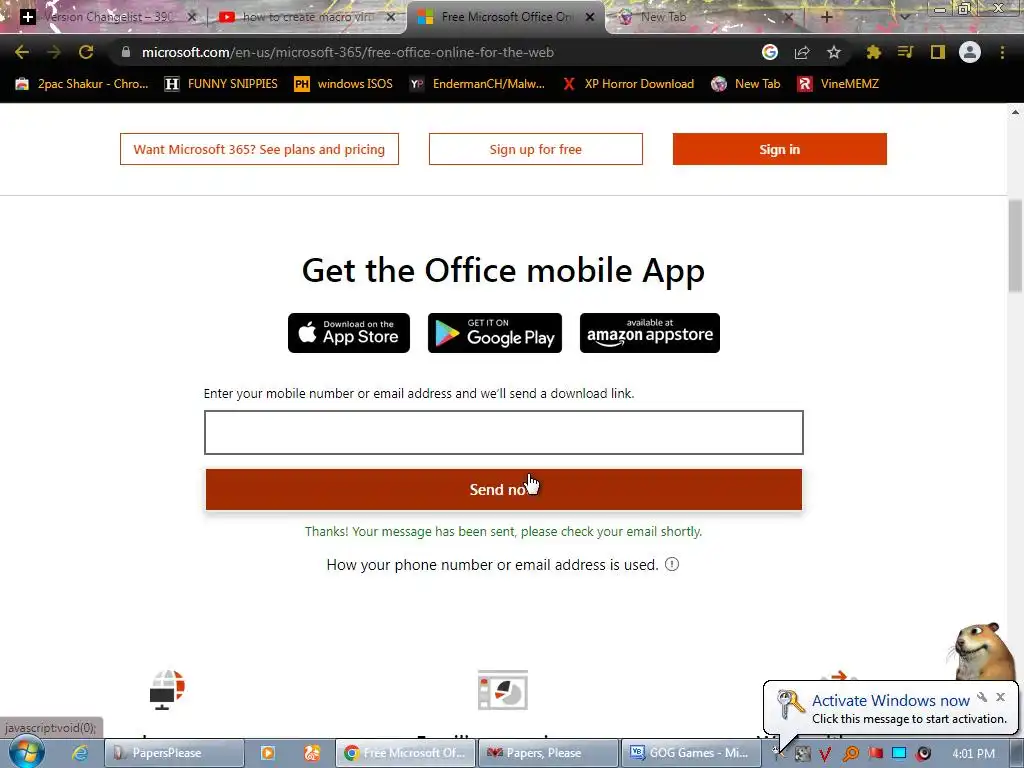The height and width of the screenshot is (768, 1024).
Task: Share this page via the share icon
Action: (802, 52)
